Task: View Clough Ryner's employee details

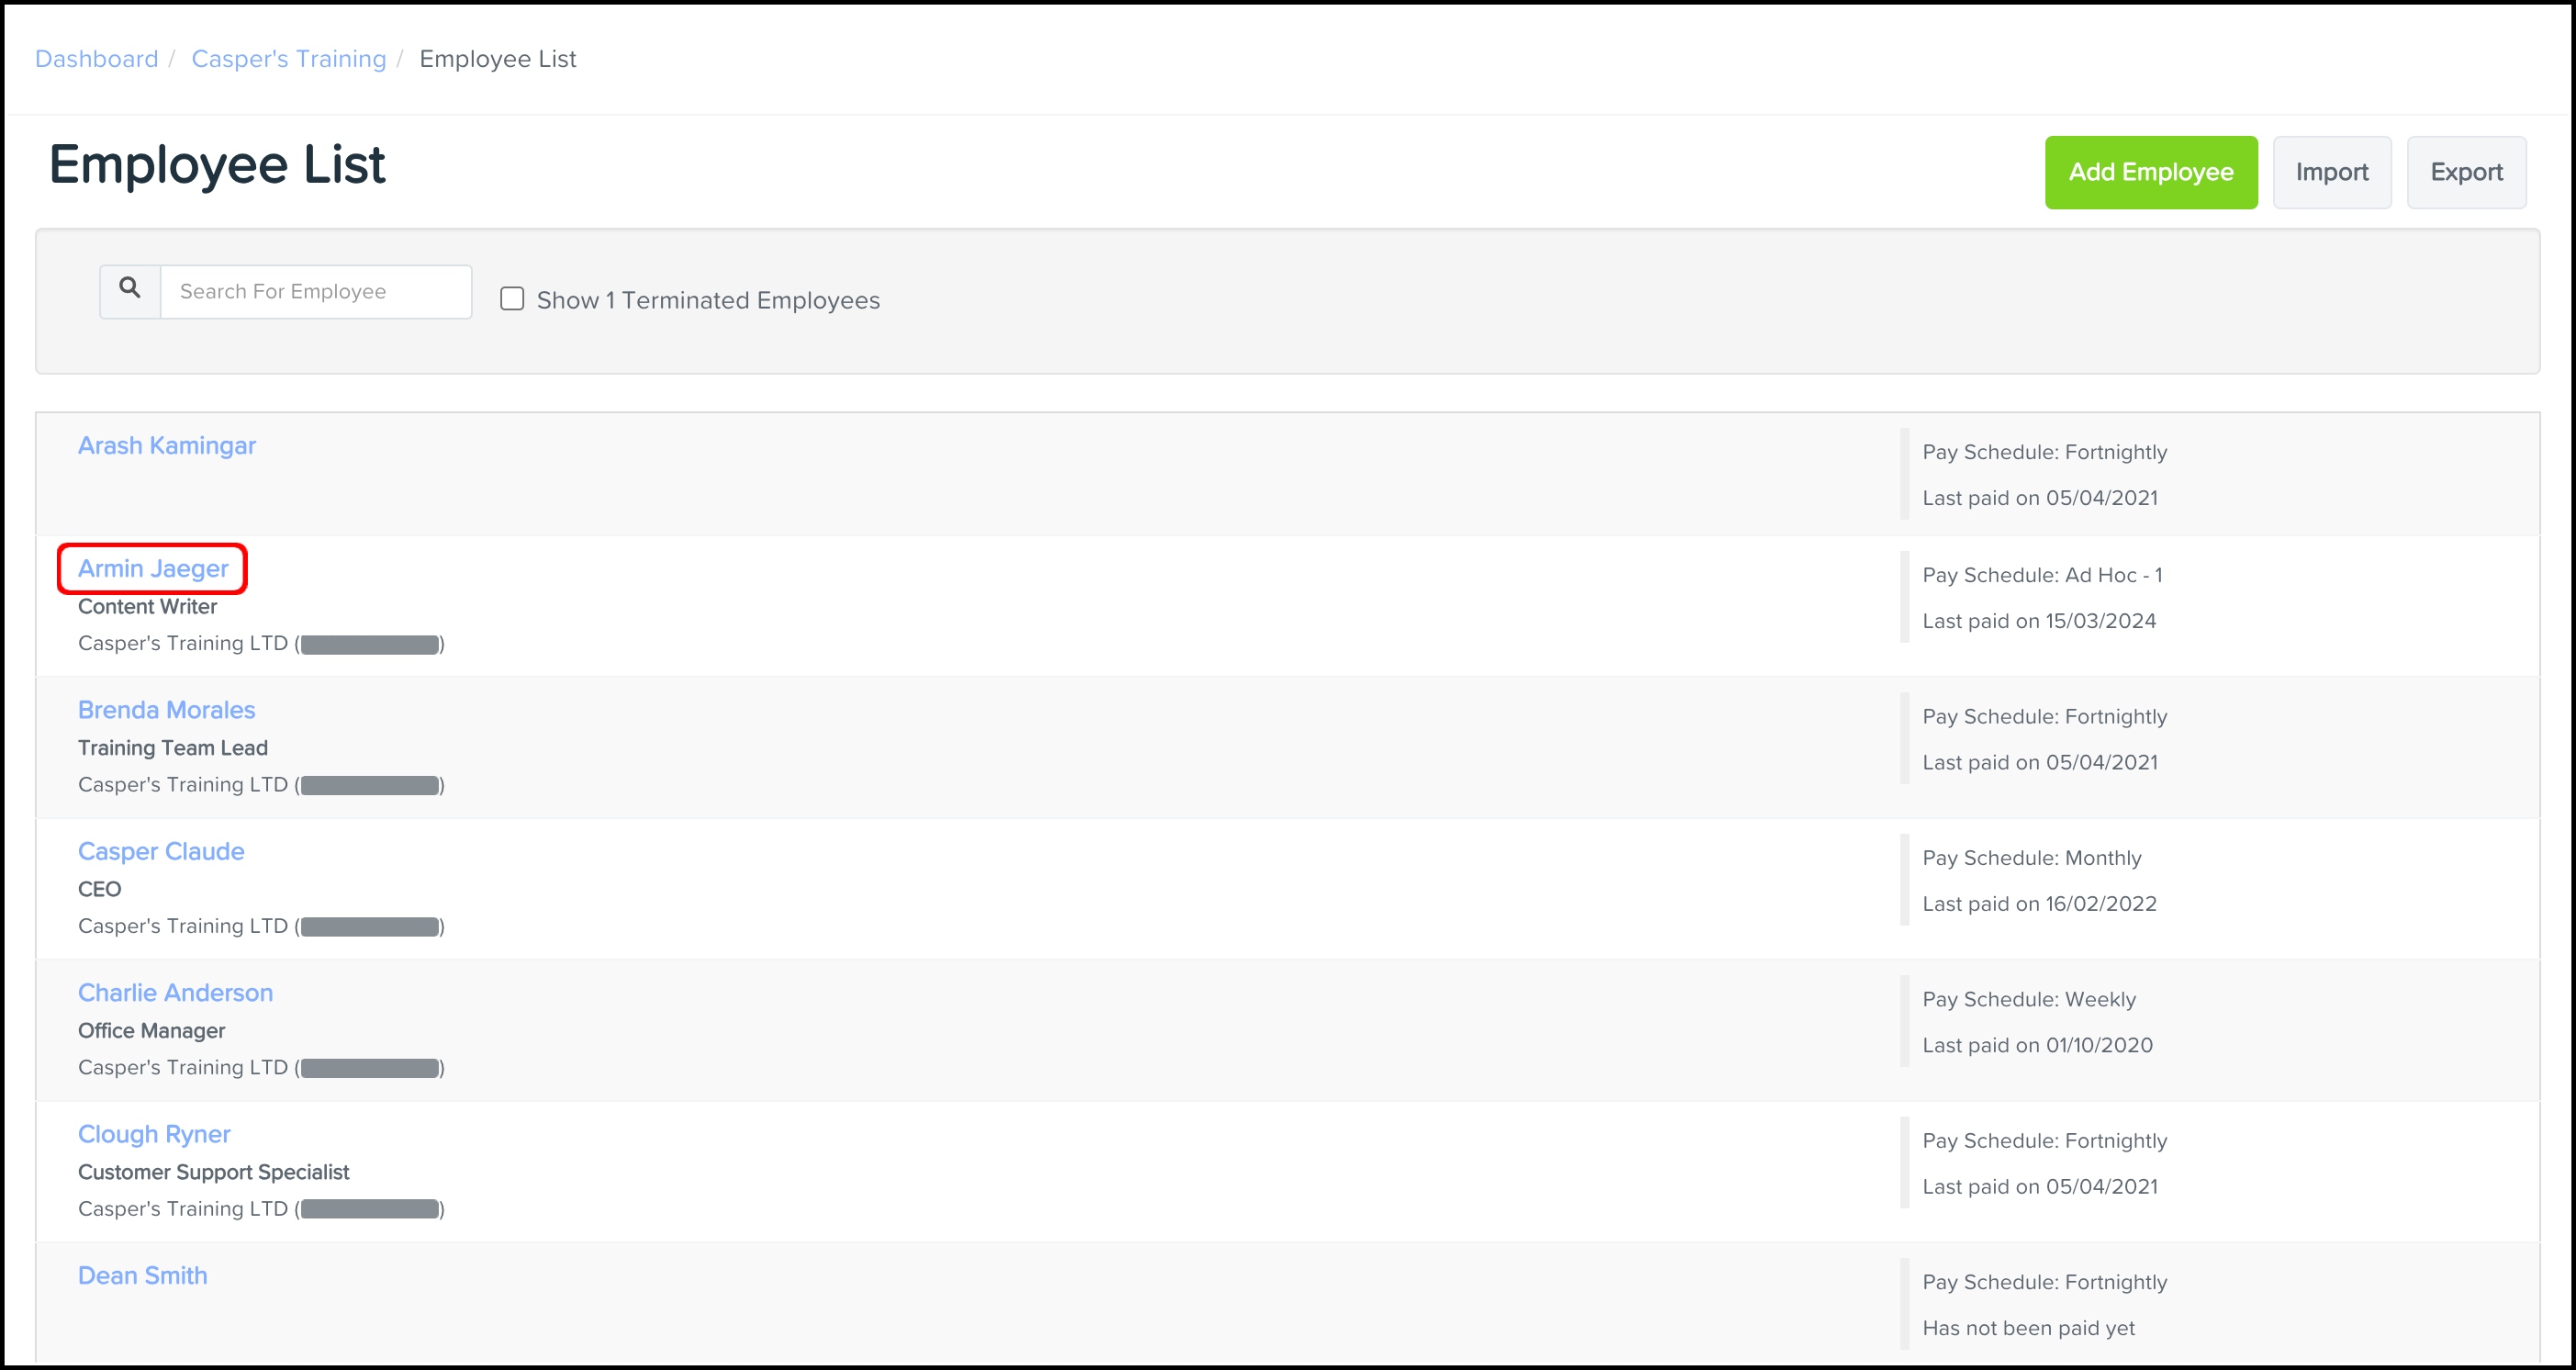Action: [x=154, y=1134]
